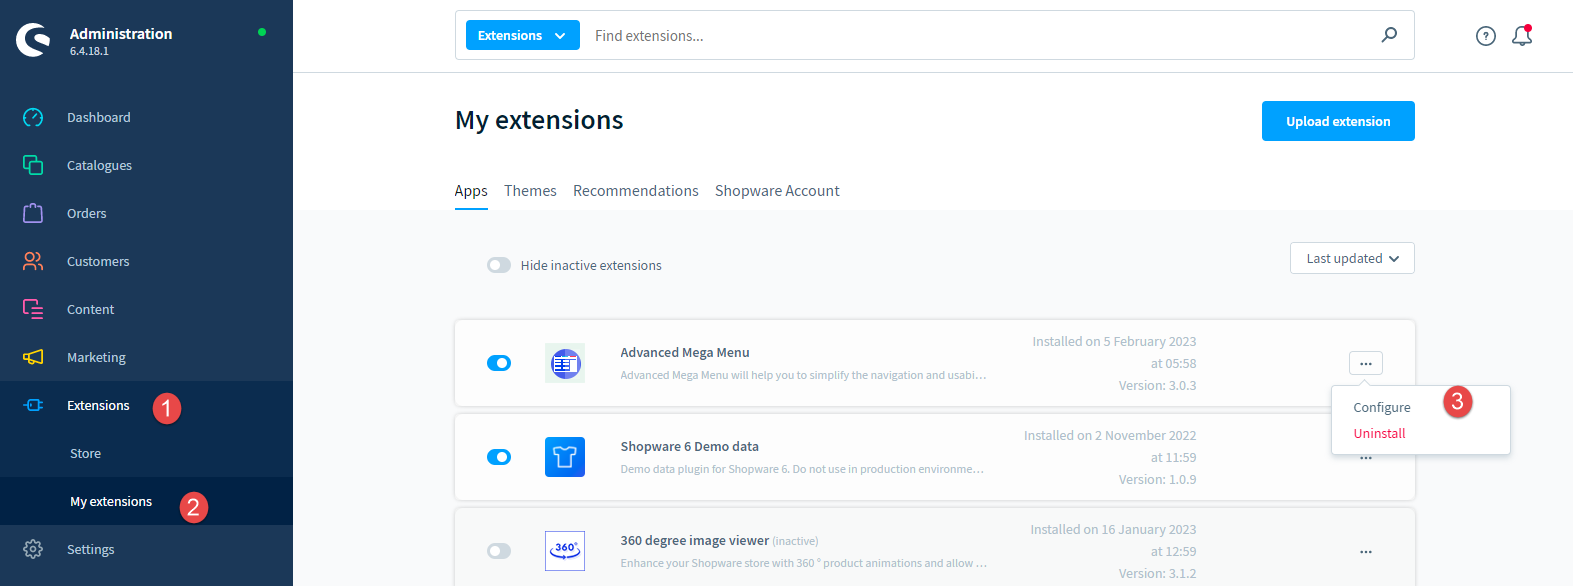The width and height of the screenshot is (1573, 586).
Task: Click the Shopware 6 Demo data title
Action: [690, 446]
